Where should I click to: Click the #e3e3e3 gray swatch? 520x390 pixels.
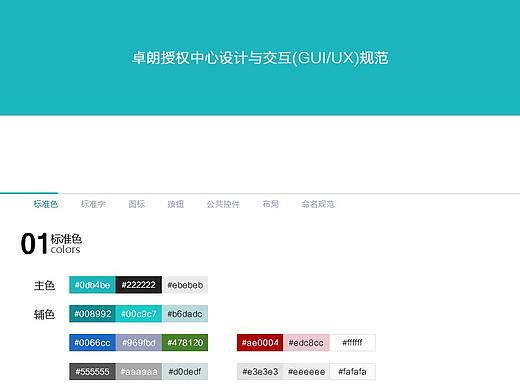(x=260, y=372)
